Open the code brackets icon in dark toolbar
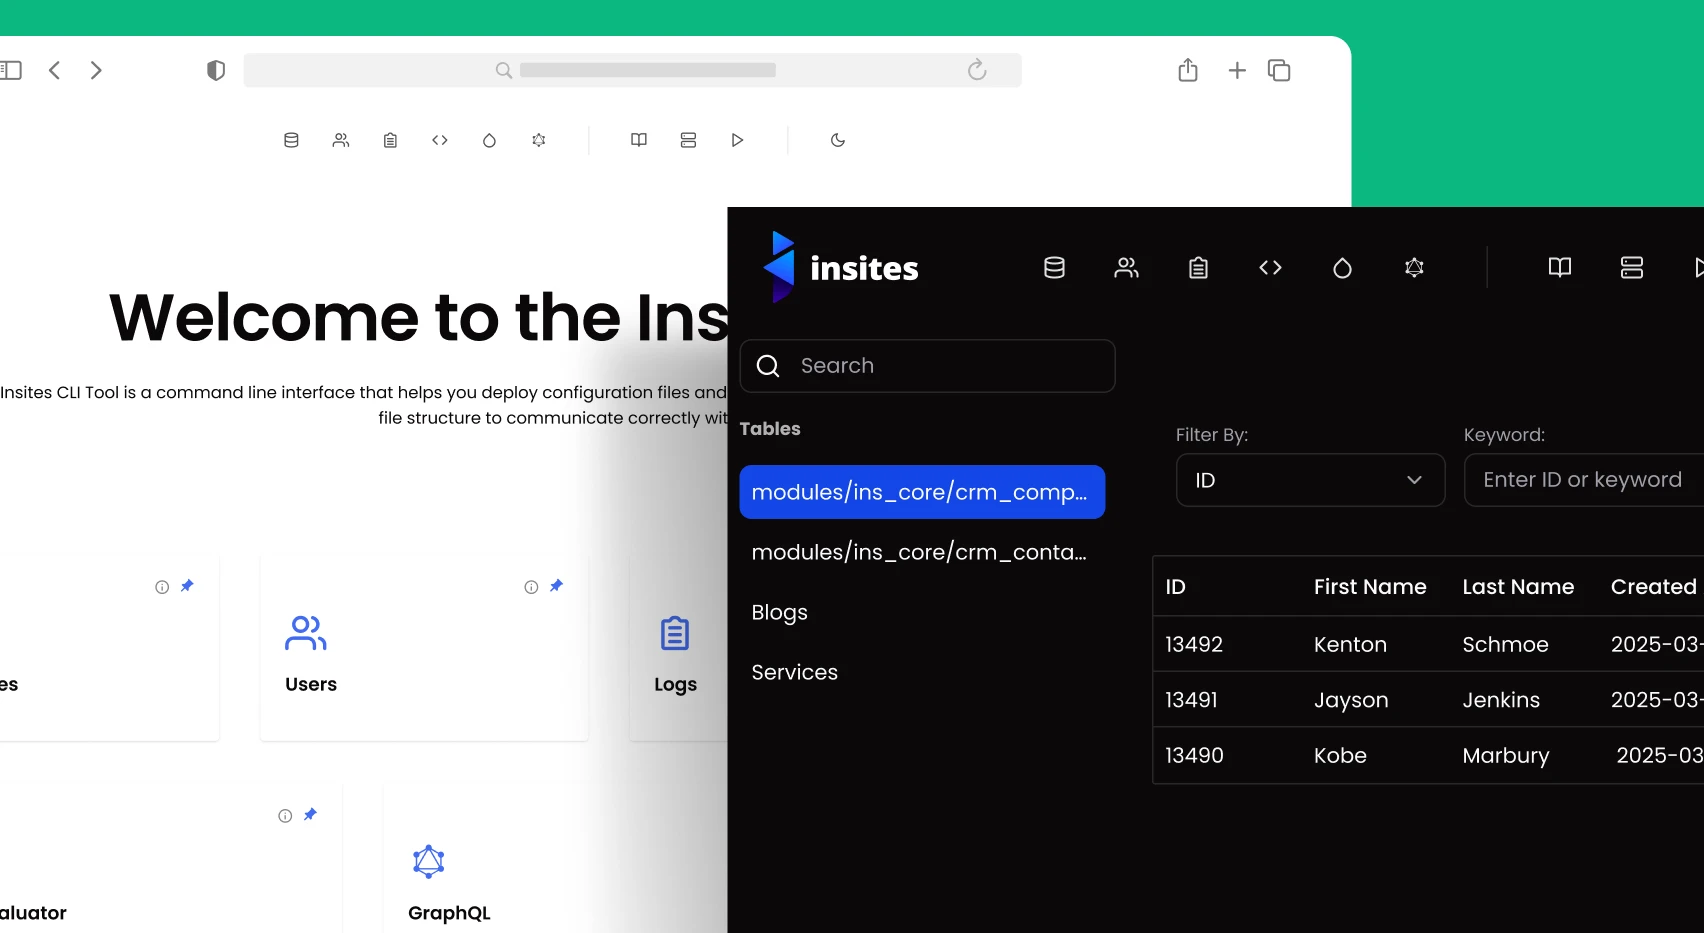This screenshot has height=933, width=1704. [1270, 268]
